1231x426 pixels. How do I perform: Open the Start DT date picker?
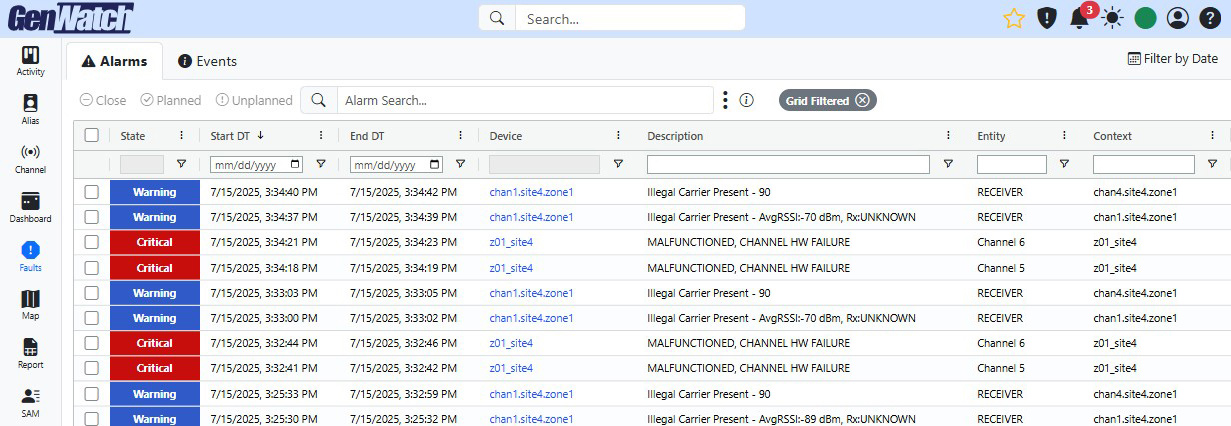click(x=295, y=164)
